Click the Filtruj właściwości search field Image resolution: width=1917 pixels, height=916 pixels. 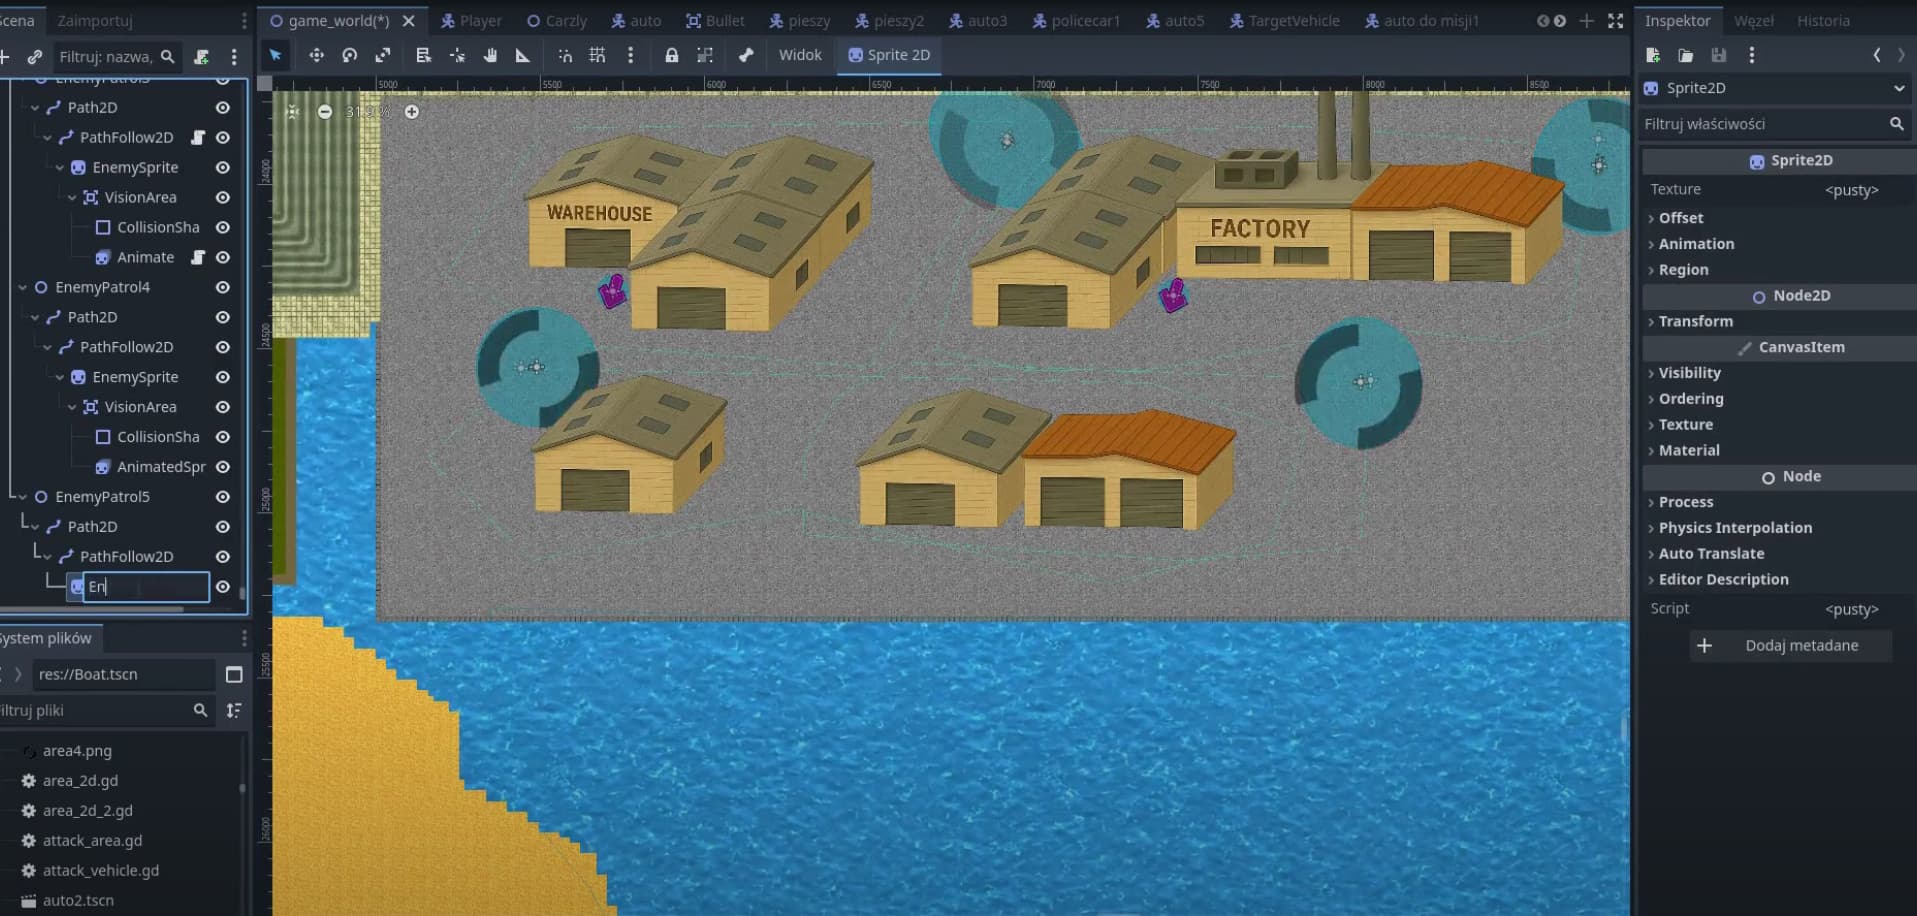1762,124
